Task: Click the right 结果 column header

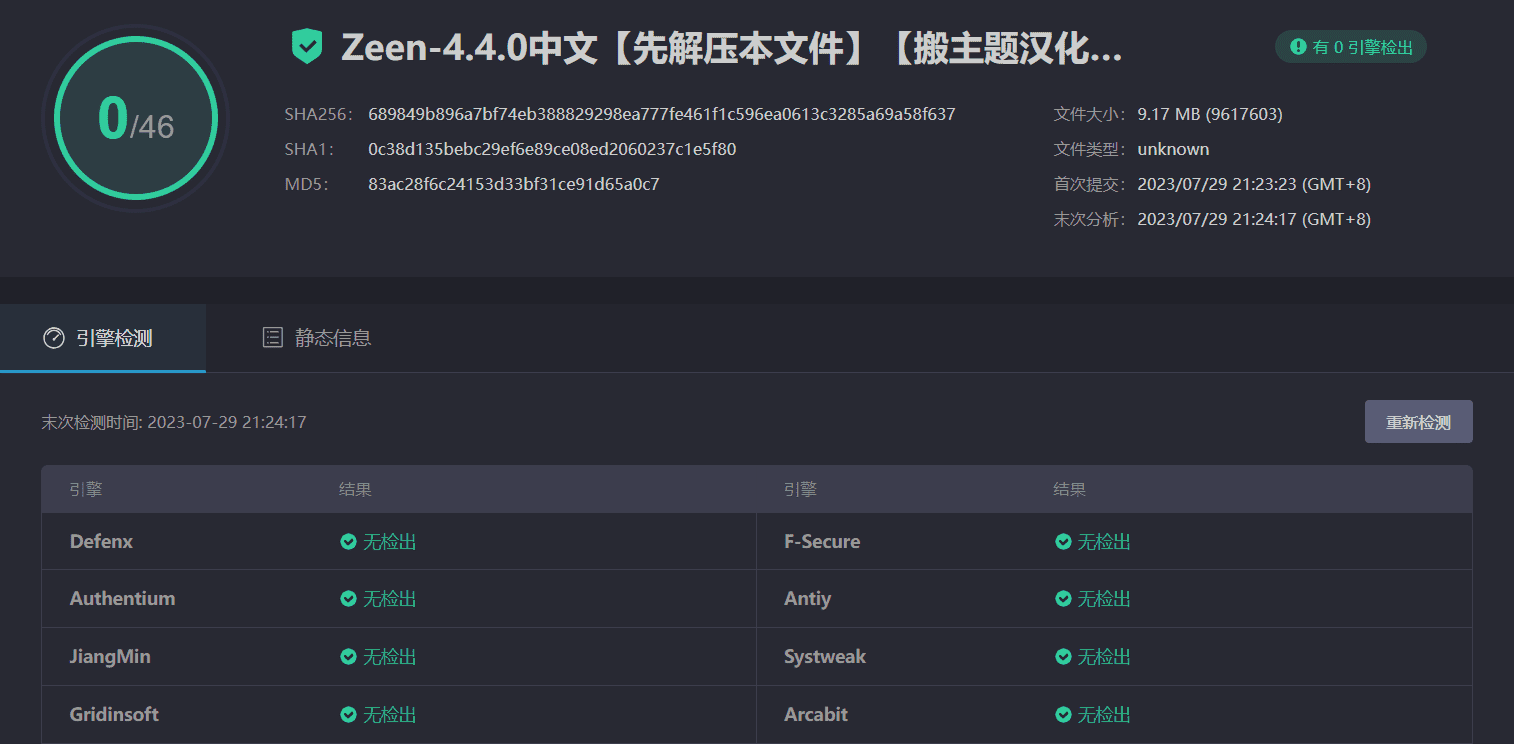Action: [x=1069, y=490]
